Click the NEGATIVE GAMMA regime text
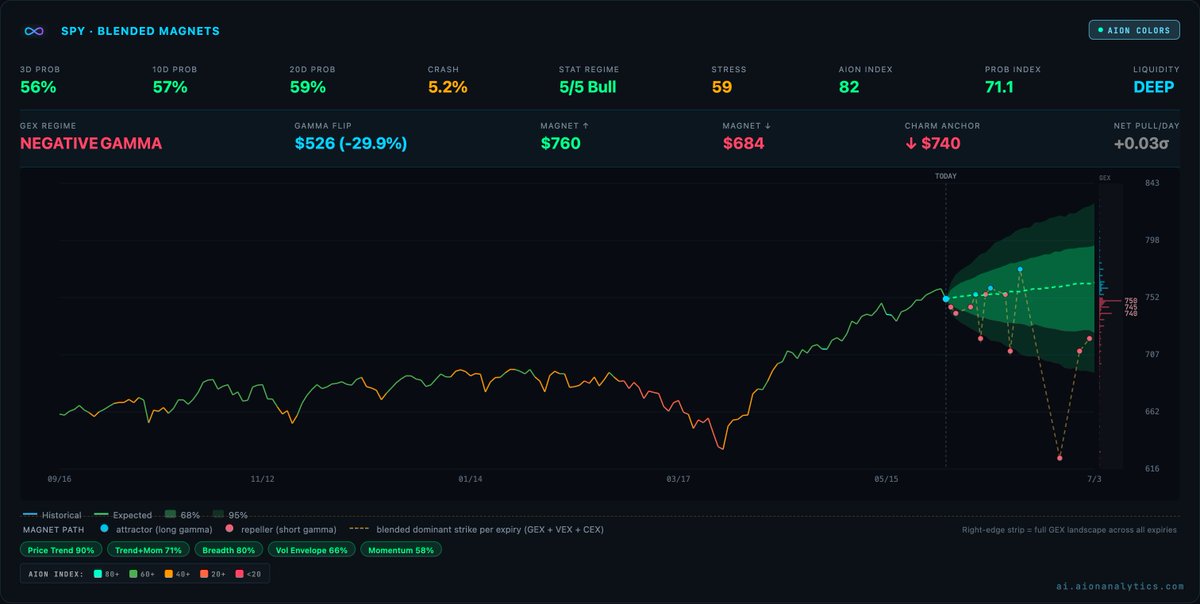The width and height of the screenshot is (1200, 604). pos(91,143)
